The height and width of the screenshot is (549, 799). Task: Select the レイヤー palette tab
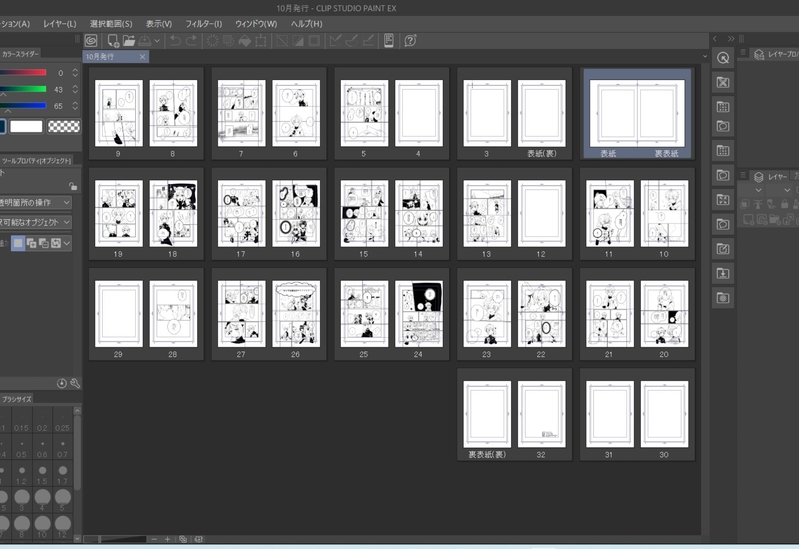[x=773, y=176]
